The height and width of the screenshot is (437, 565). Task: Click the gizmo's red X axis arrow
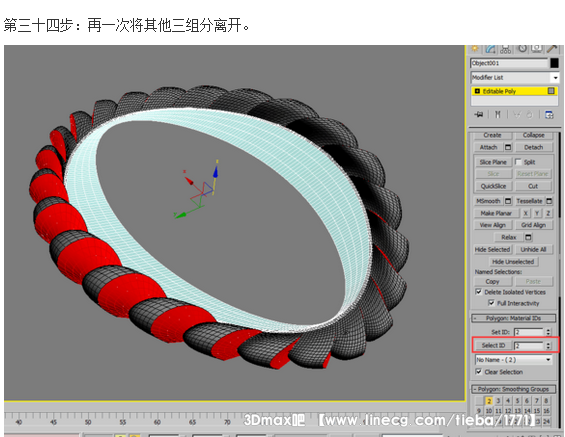point(189,180)
